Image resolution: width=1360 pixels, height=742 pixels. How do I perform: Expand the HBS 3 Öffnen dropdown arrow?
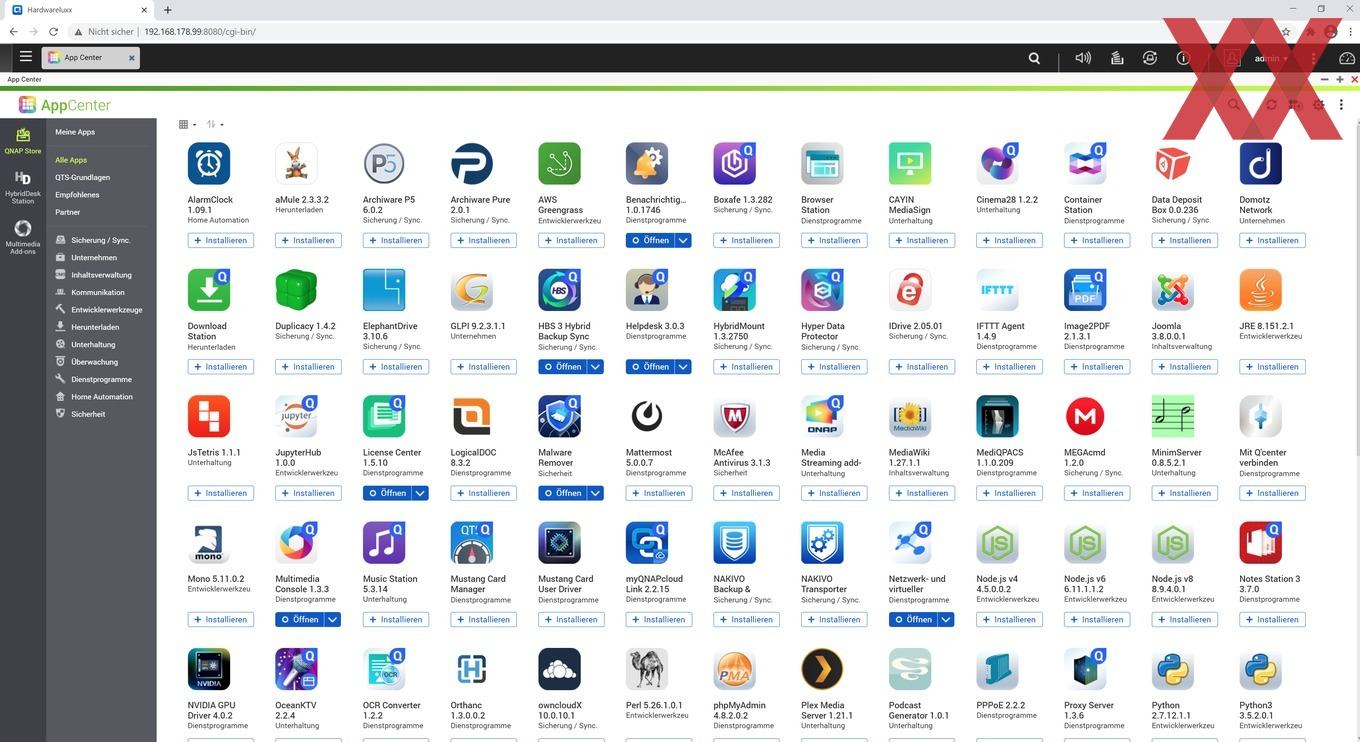click(x=596, y=367)
